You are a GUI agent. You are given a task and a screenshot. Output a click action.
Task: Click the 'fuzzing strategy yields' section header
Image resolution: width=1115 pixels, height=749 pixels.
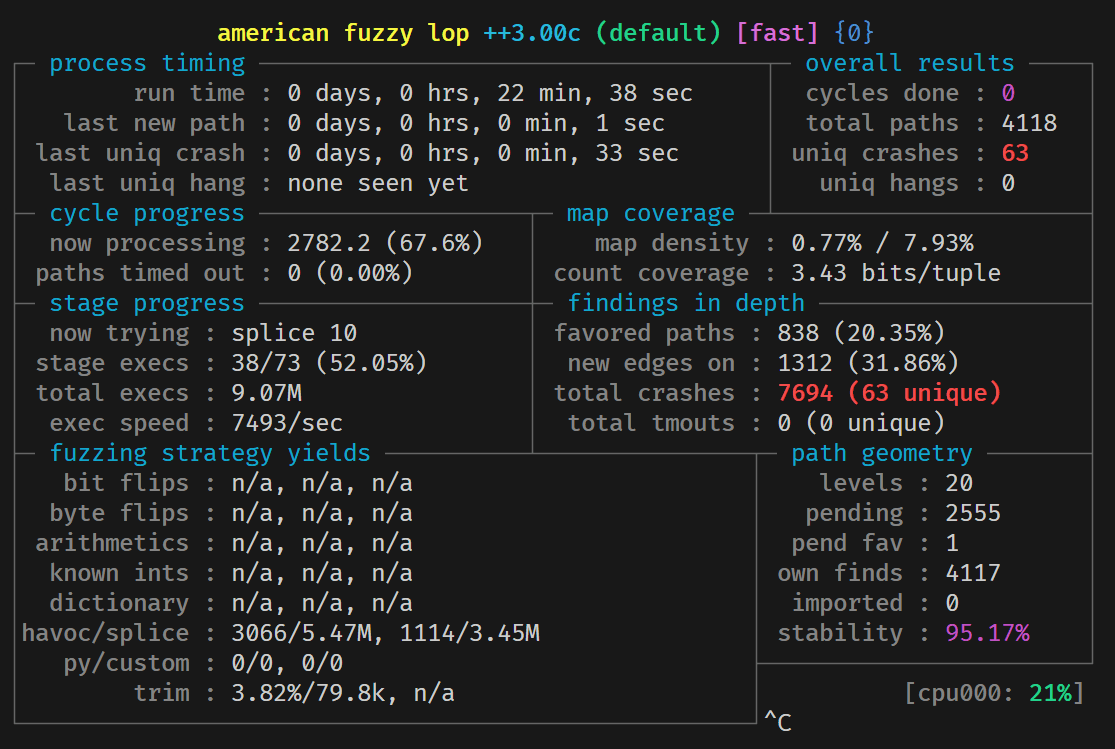[x=210, y=453]
